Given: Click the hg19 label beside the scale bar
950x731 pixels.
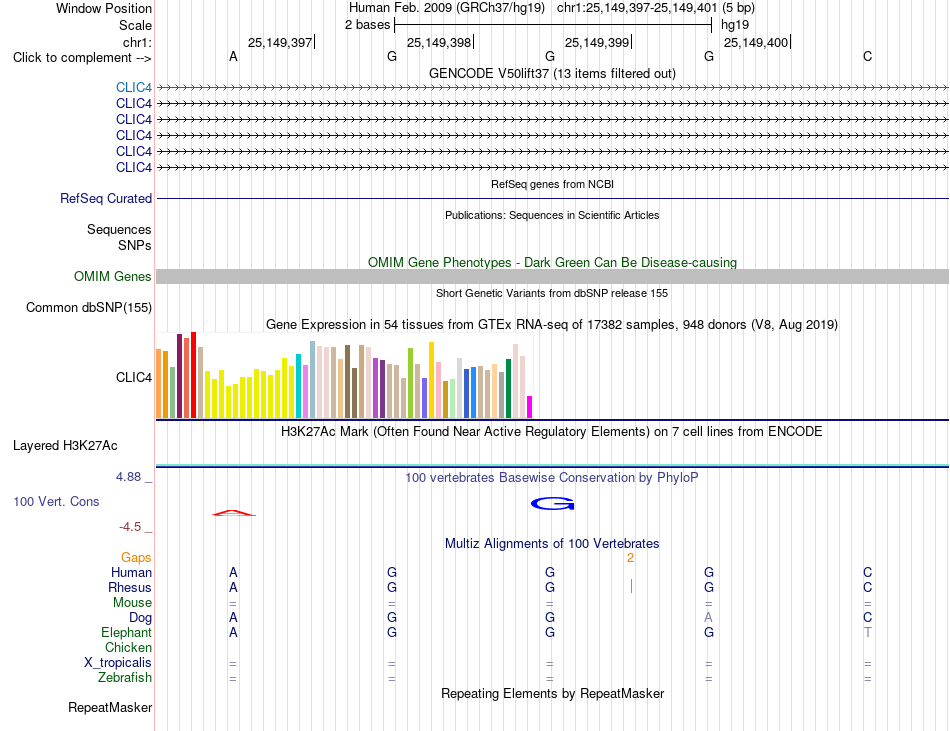Looking at the screenshot, I should 735,25.
